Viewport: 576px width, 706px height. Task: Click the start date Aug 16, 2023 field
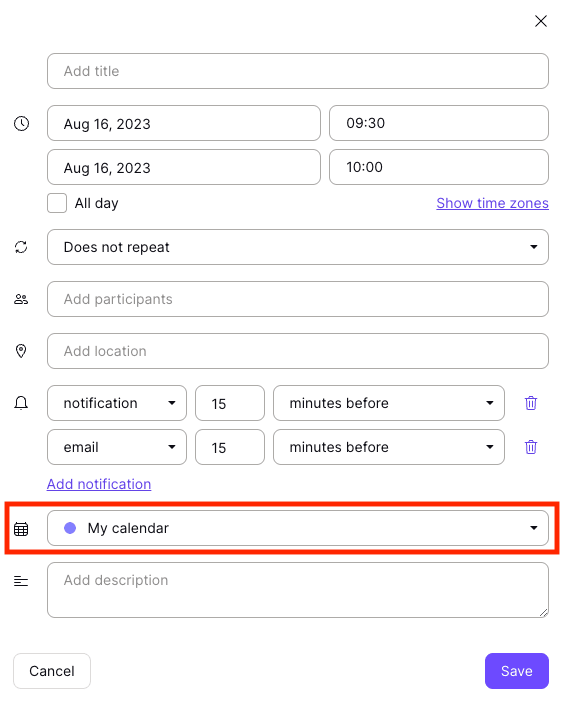pos(184,123)
